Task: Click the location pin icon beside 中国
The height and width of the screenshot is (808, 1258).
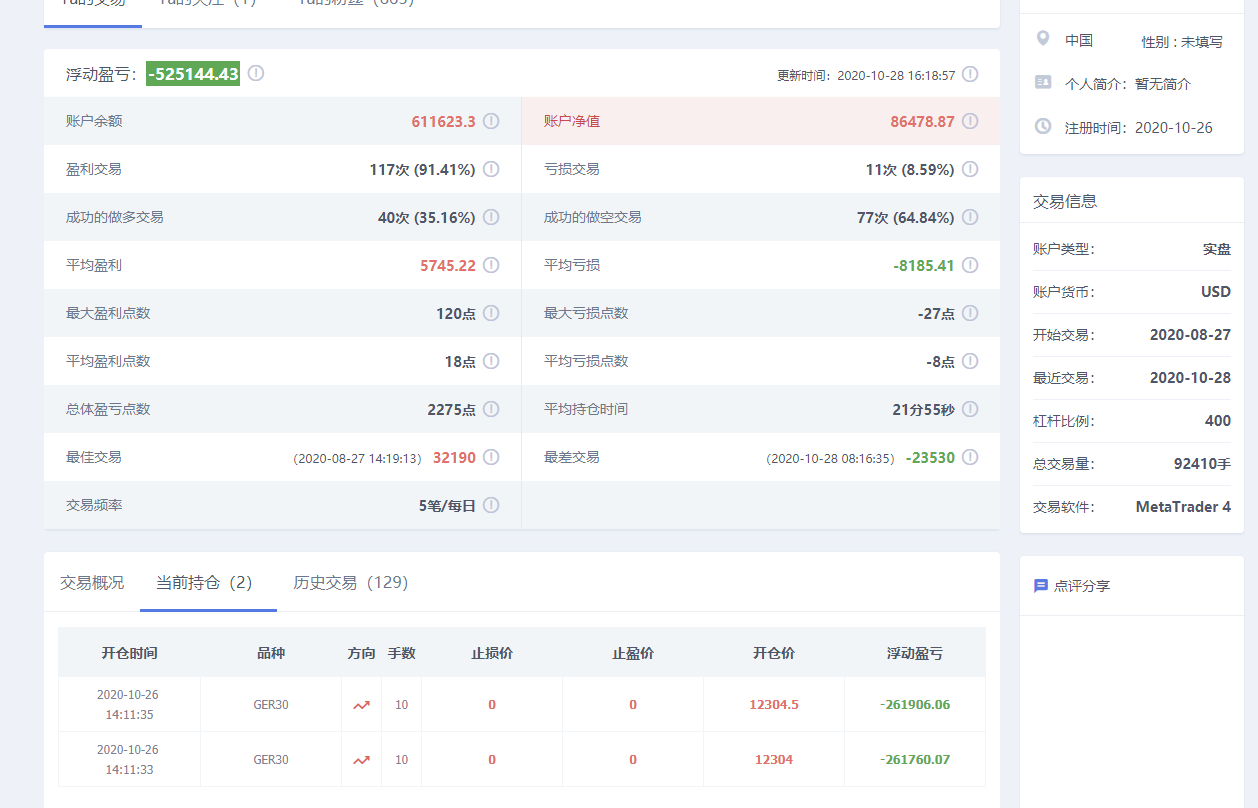Action: (1043, 39)
